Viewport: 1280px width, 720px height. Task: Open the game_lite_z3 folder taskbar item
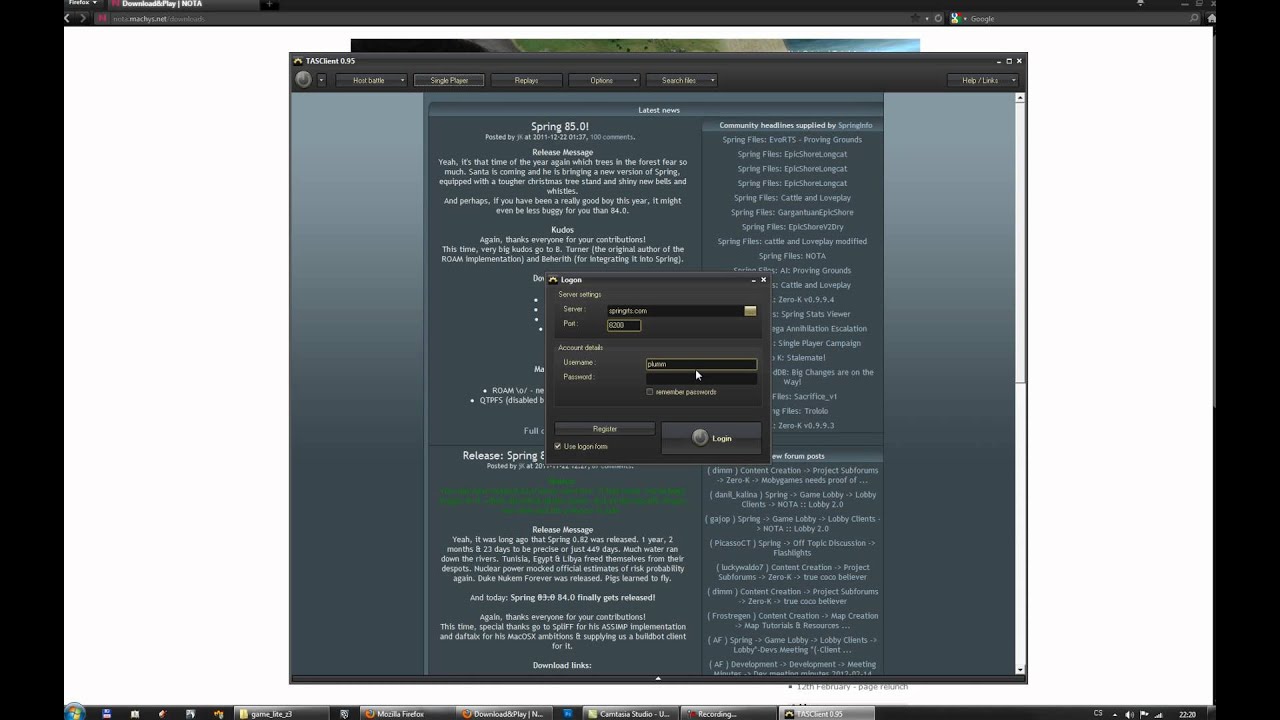[x=284, y=714]
